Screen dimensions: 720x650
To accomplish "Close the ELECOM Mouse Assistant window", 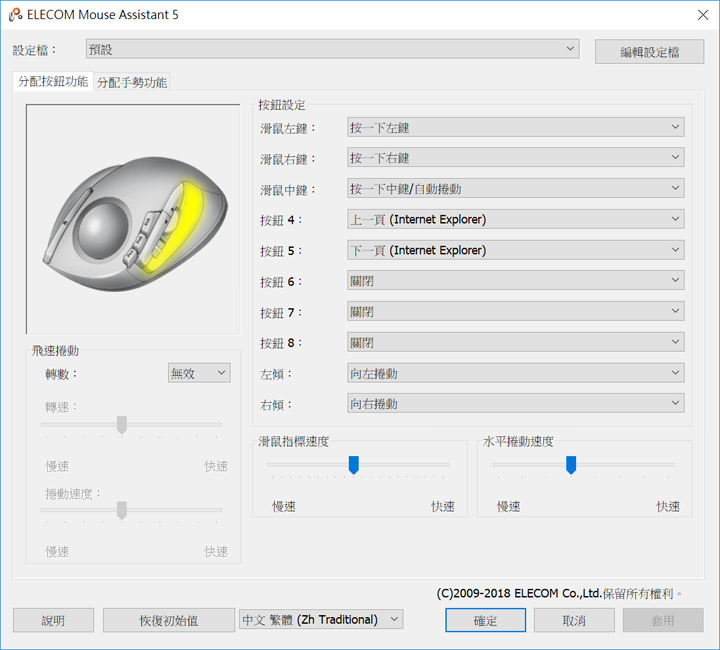I will (703, 15).
